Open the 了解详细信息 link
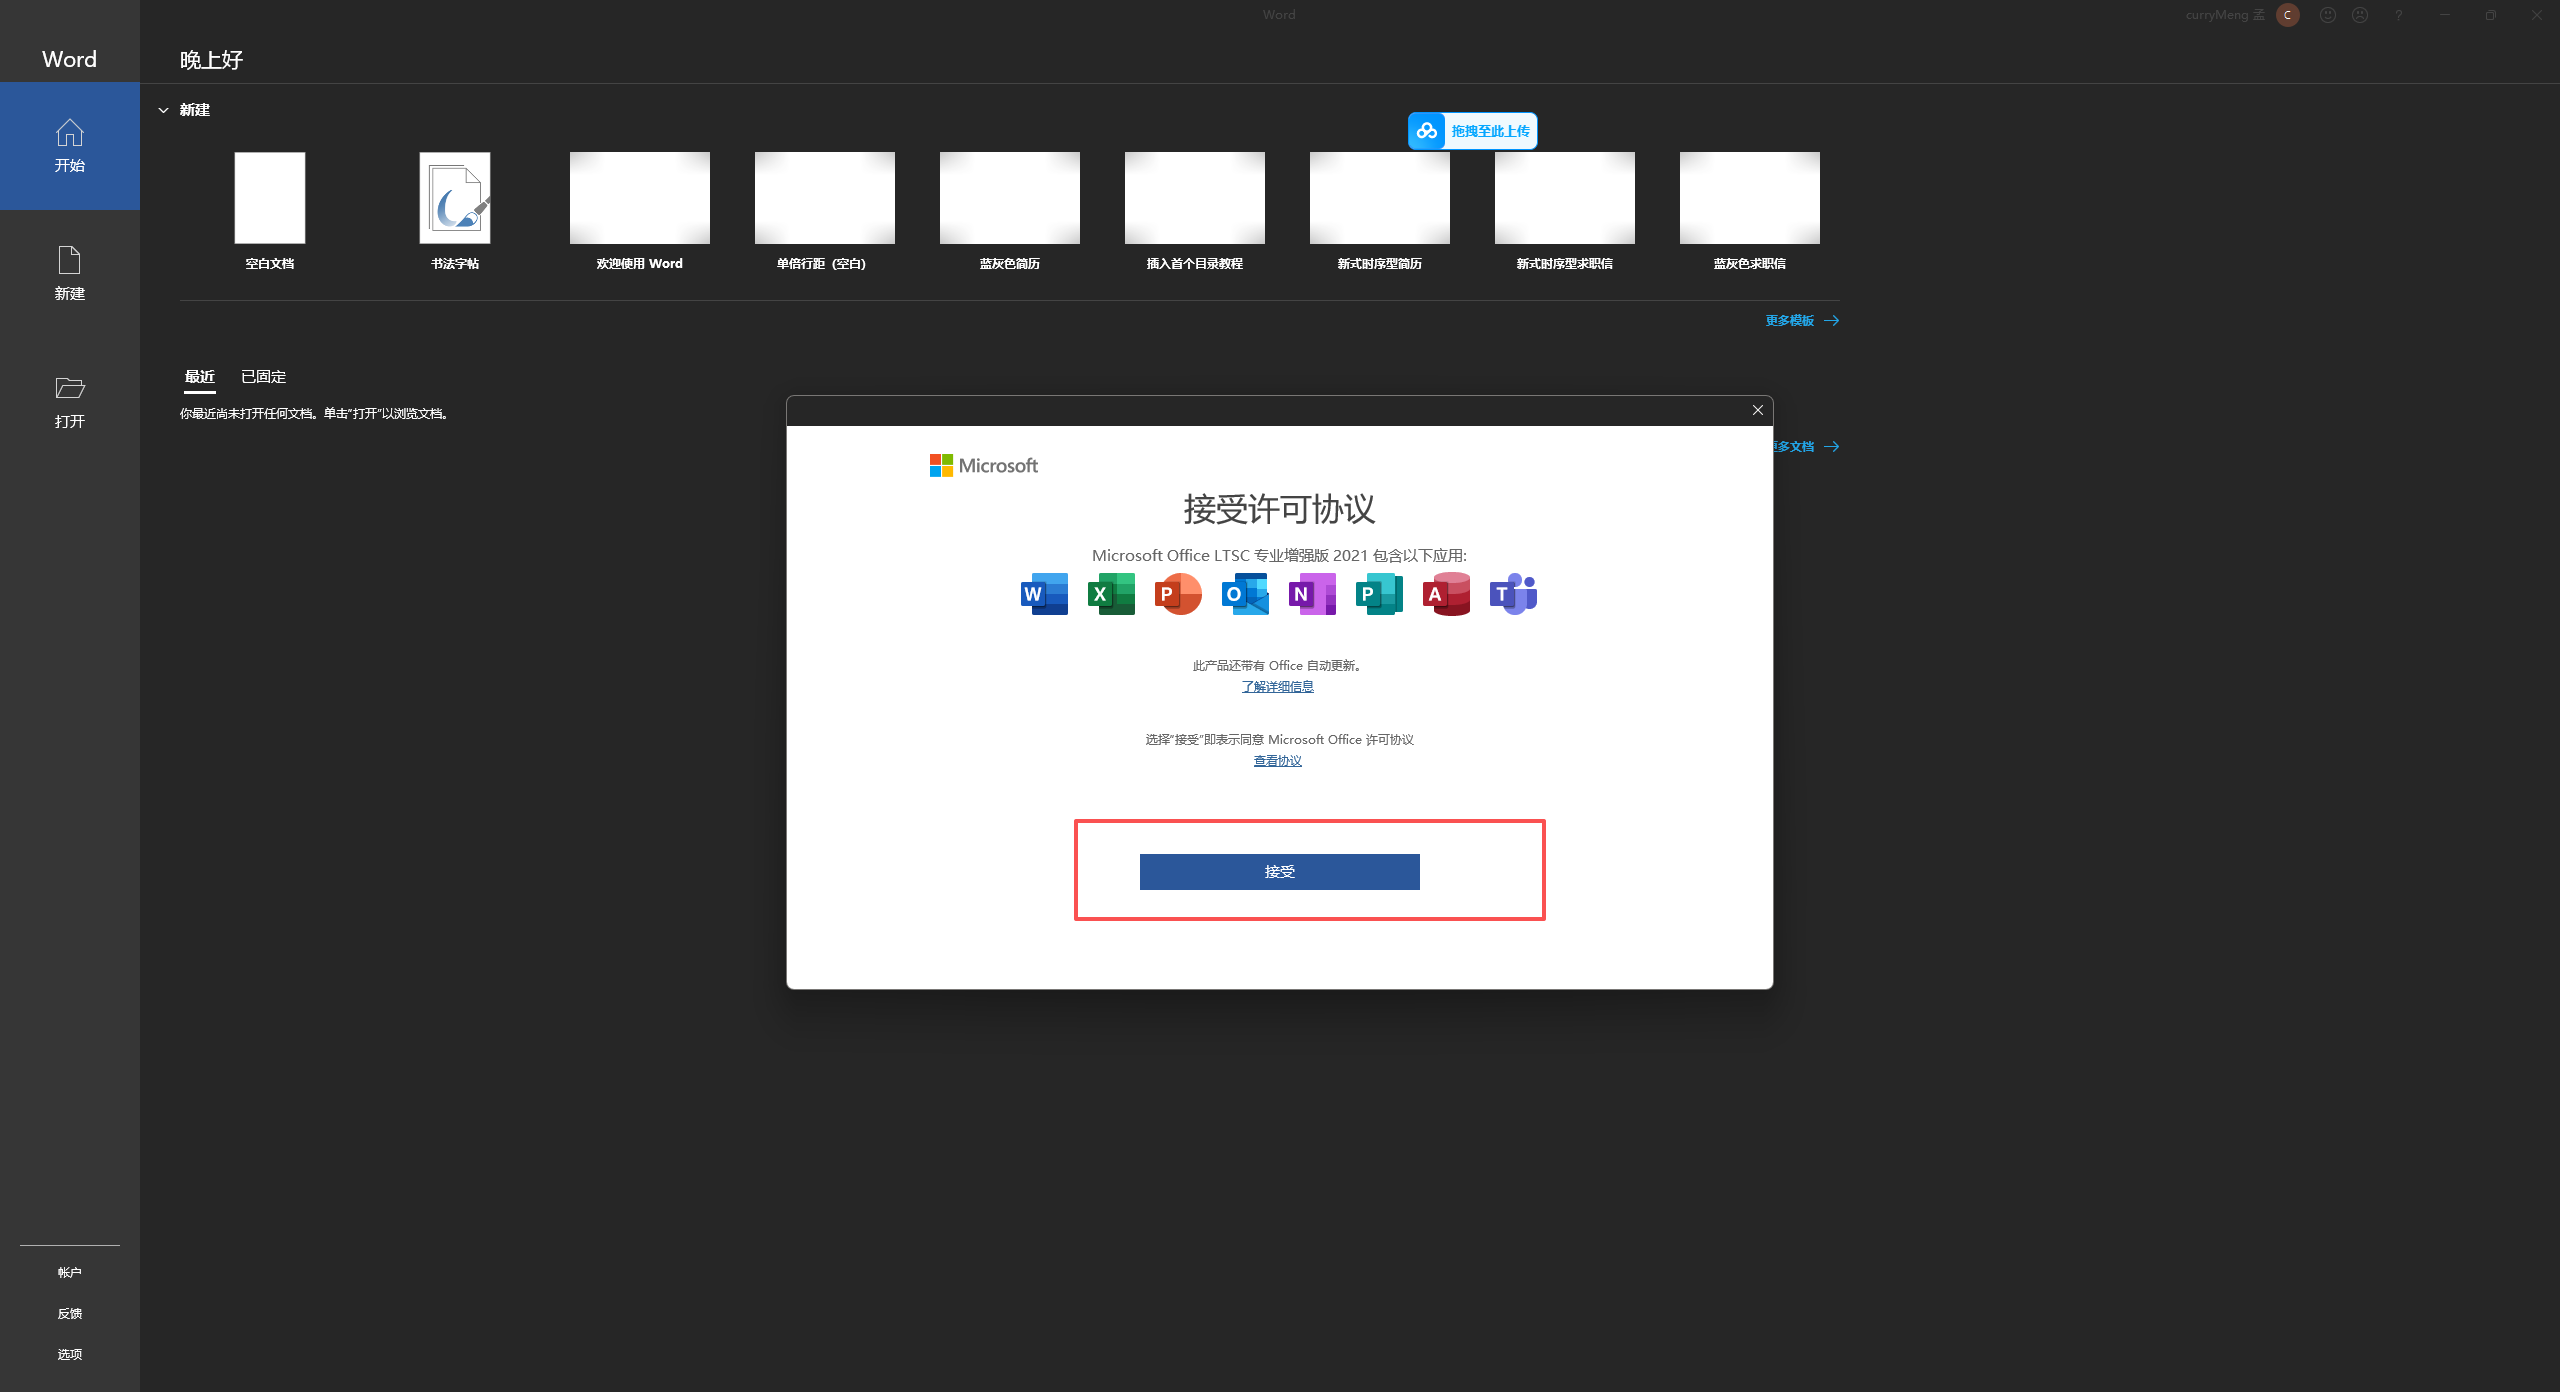 click(x=1277, y=687)
